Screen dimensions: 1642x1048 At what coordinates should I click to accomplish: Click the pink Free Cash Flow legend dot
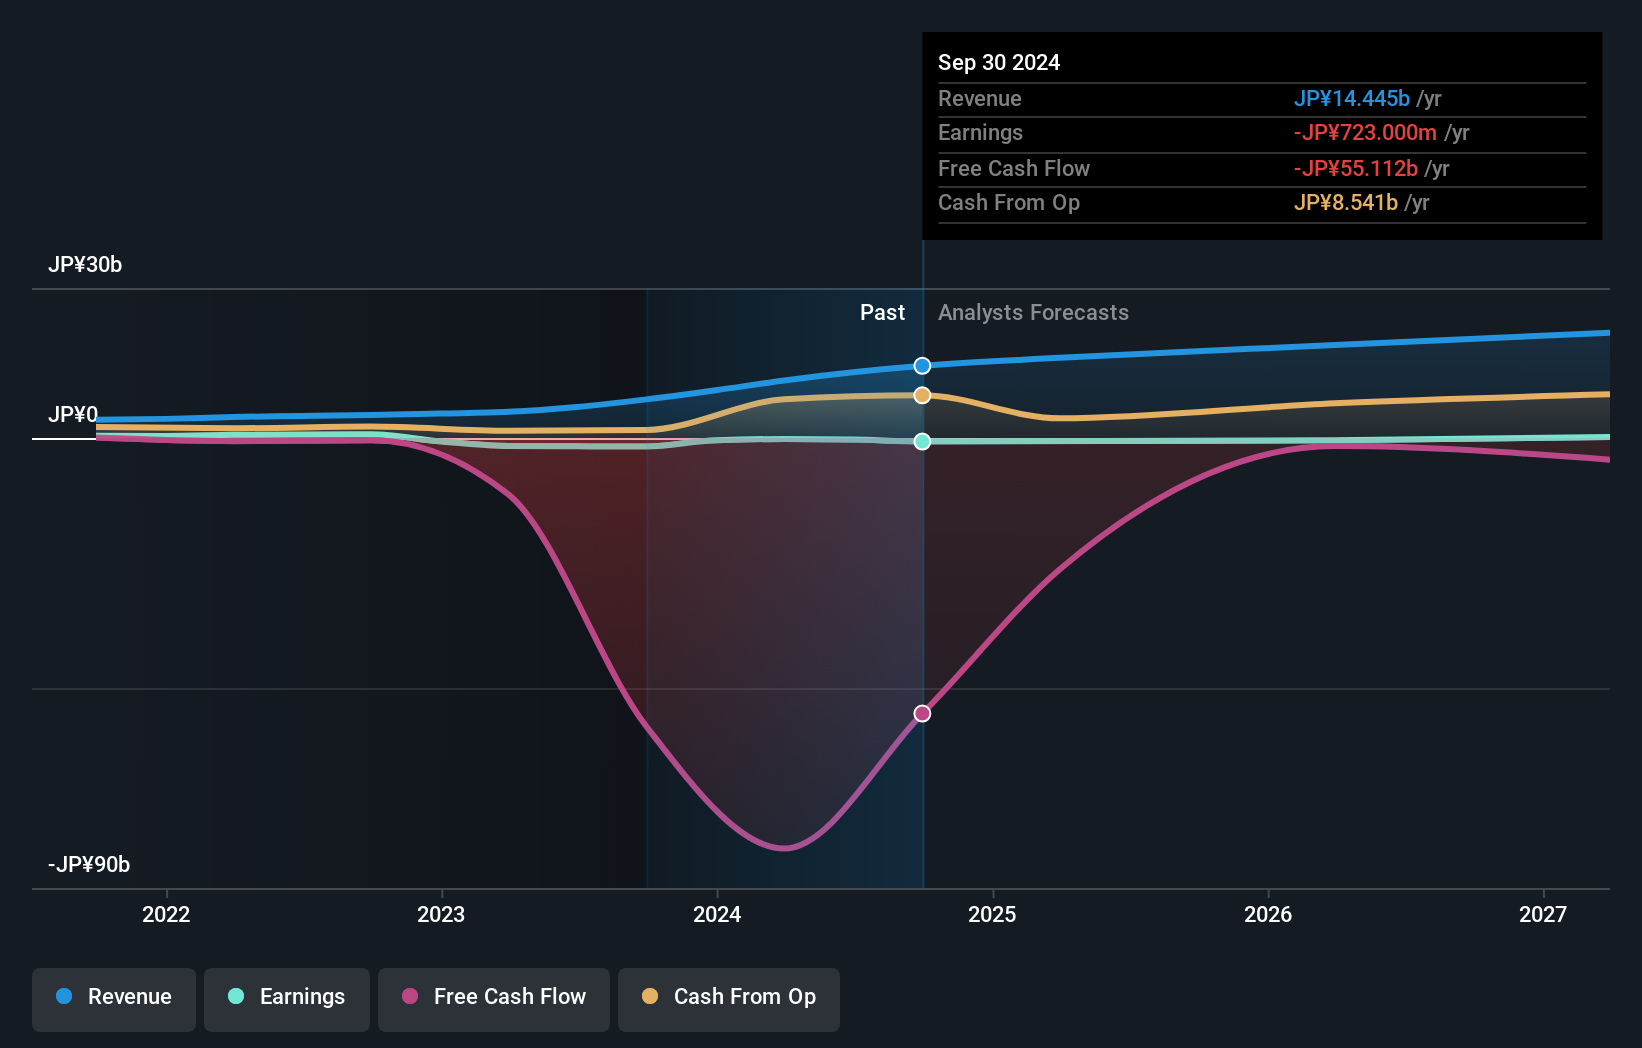pos(410,996)
